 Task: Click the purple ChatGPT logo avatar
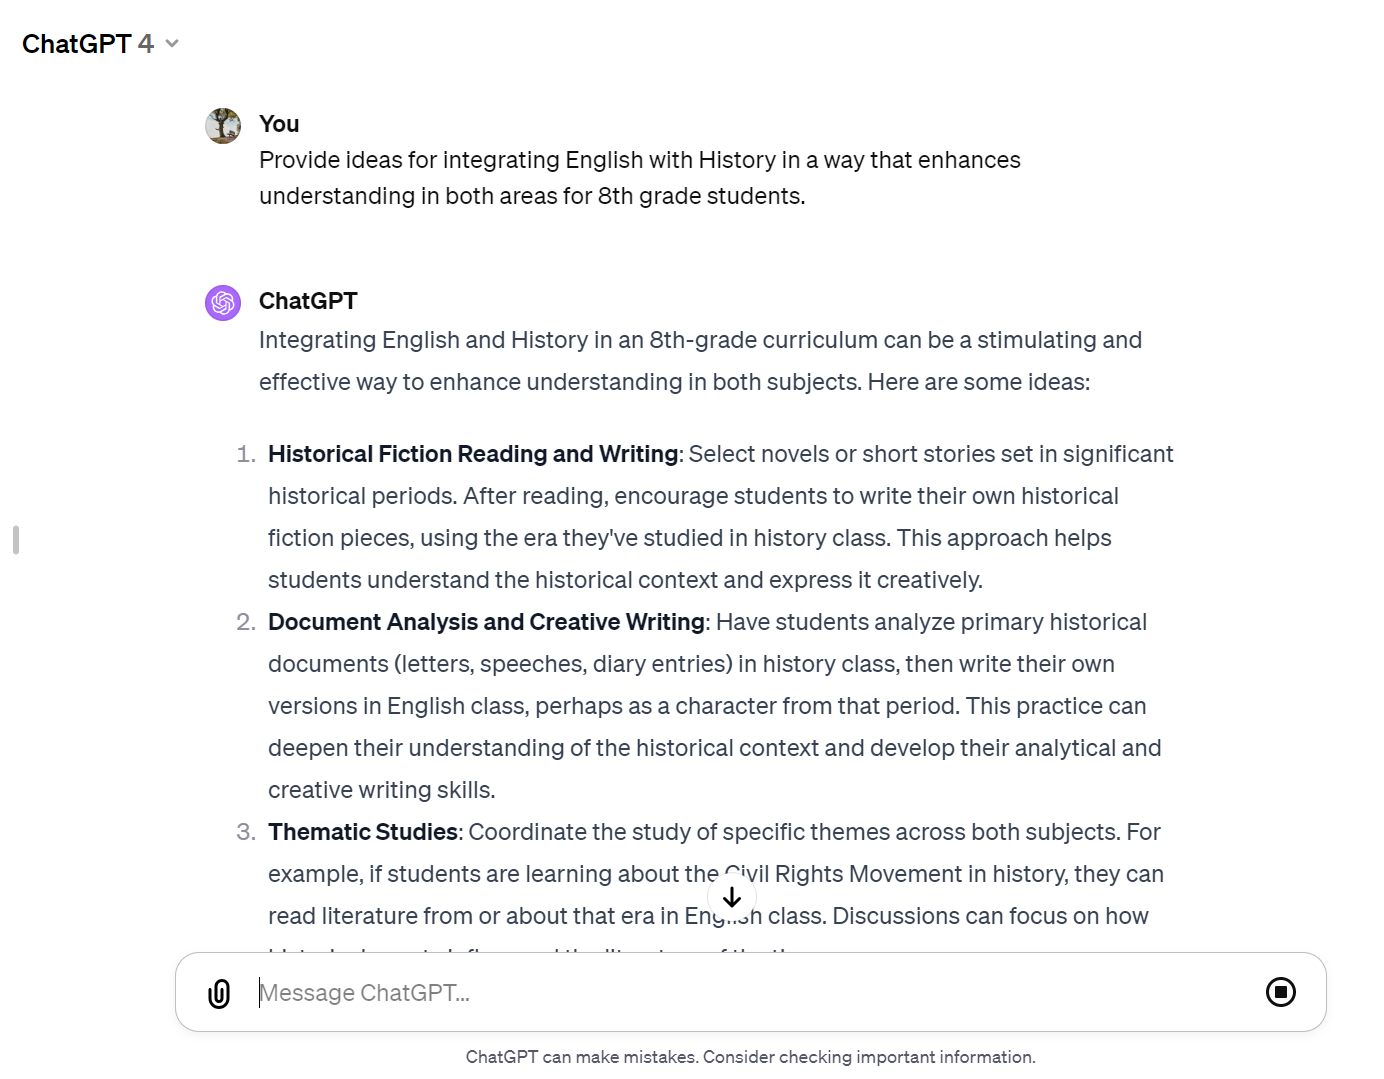pos(223,302)
